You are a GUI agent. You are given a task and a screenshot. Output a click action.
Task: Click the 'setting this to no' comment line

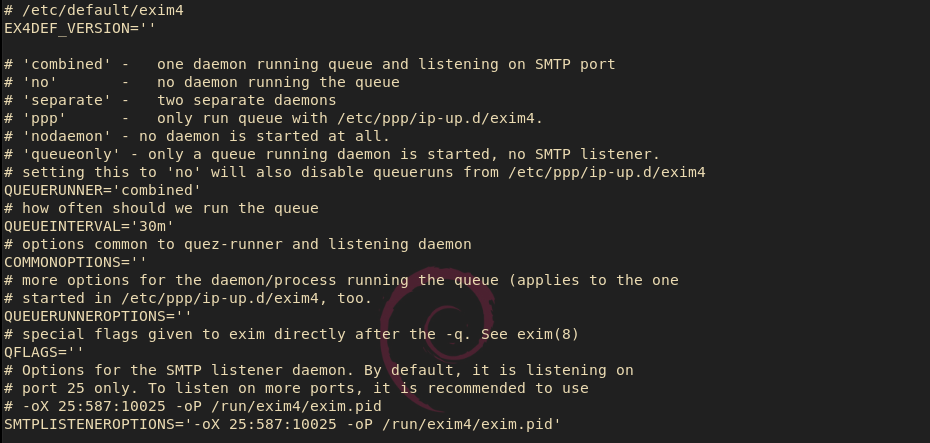click(x=355, y=172)
